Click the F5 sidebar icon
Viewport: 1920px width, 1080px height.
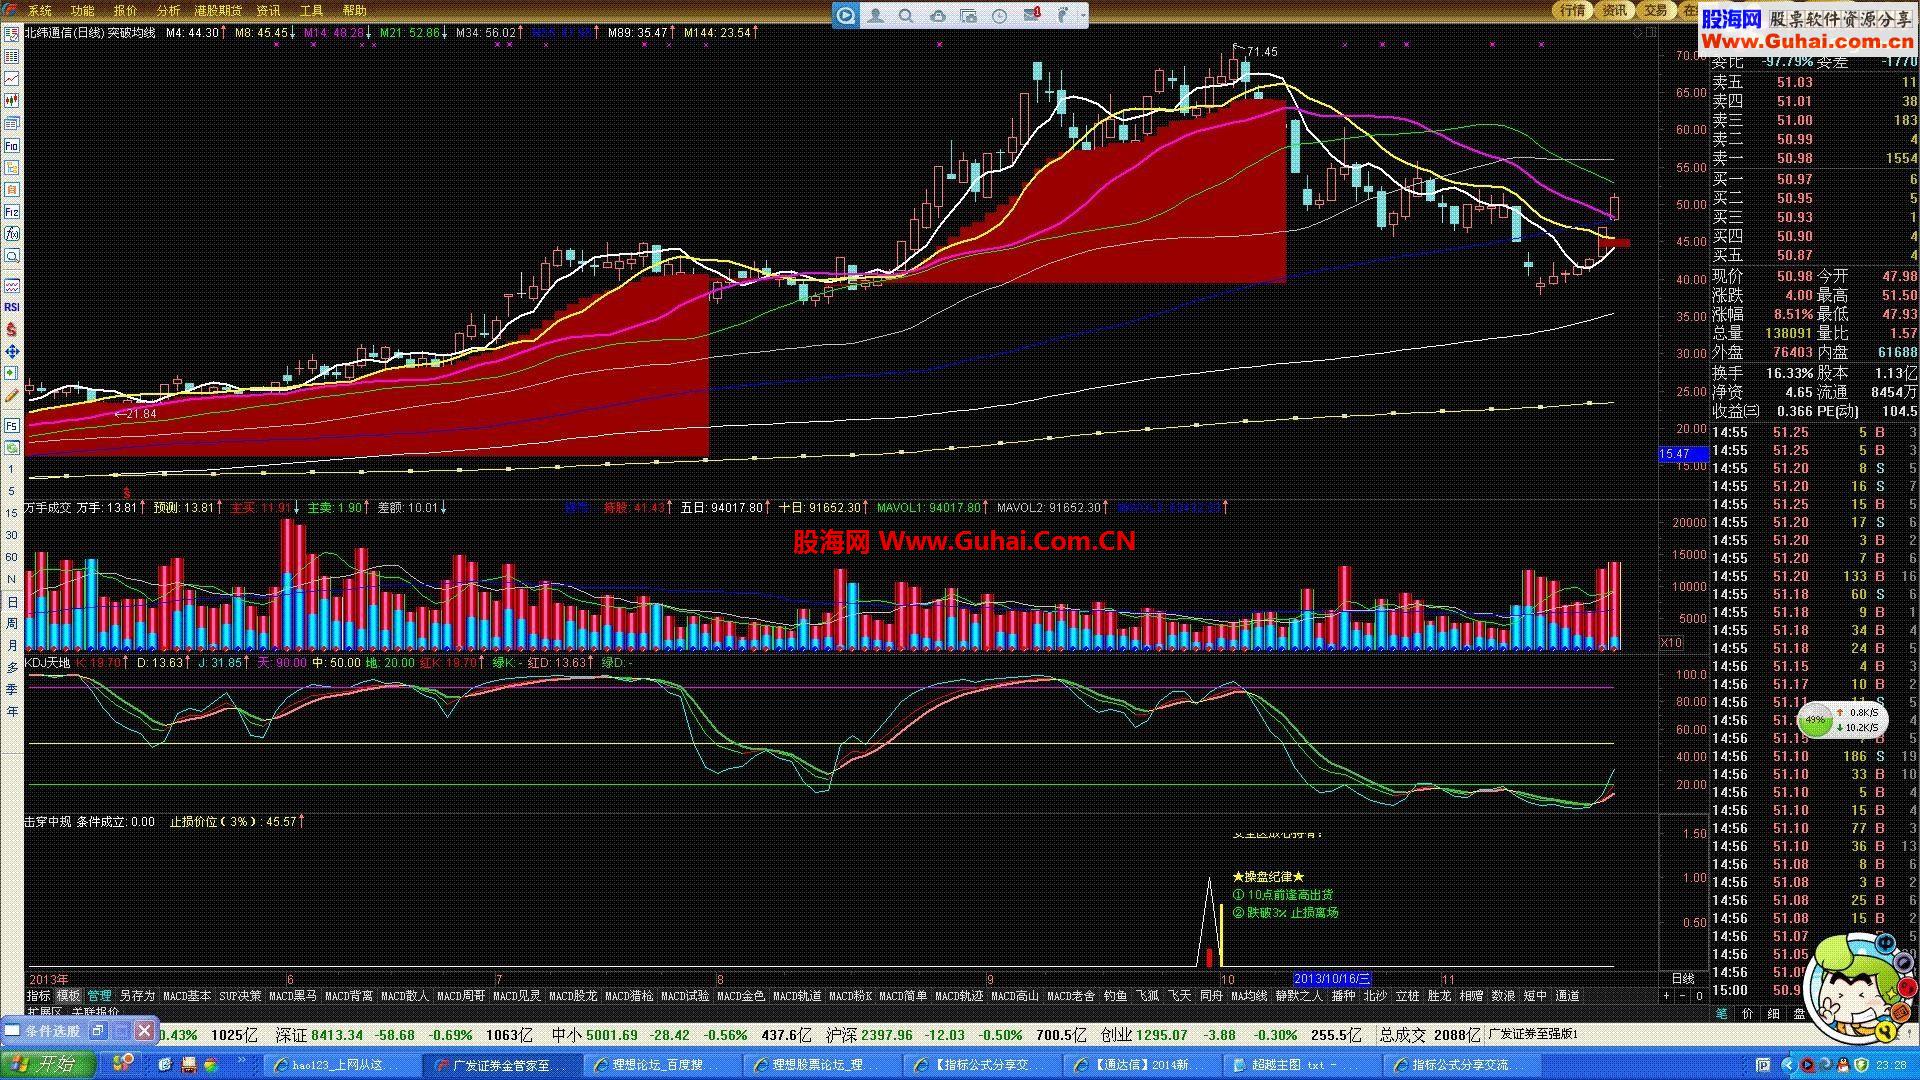12,425
